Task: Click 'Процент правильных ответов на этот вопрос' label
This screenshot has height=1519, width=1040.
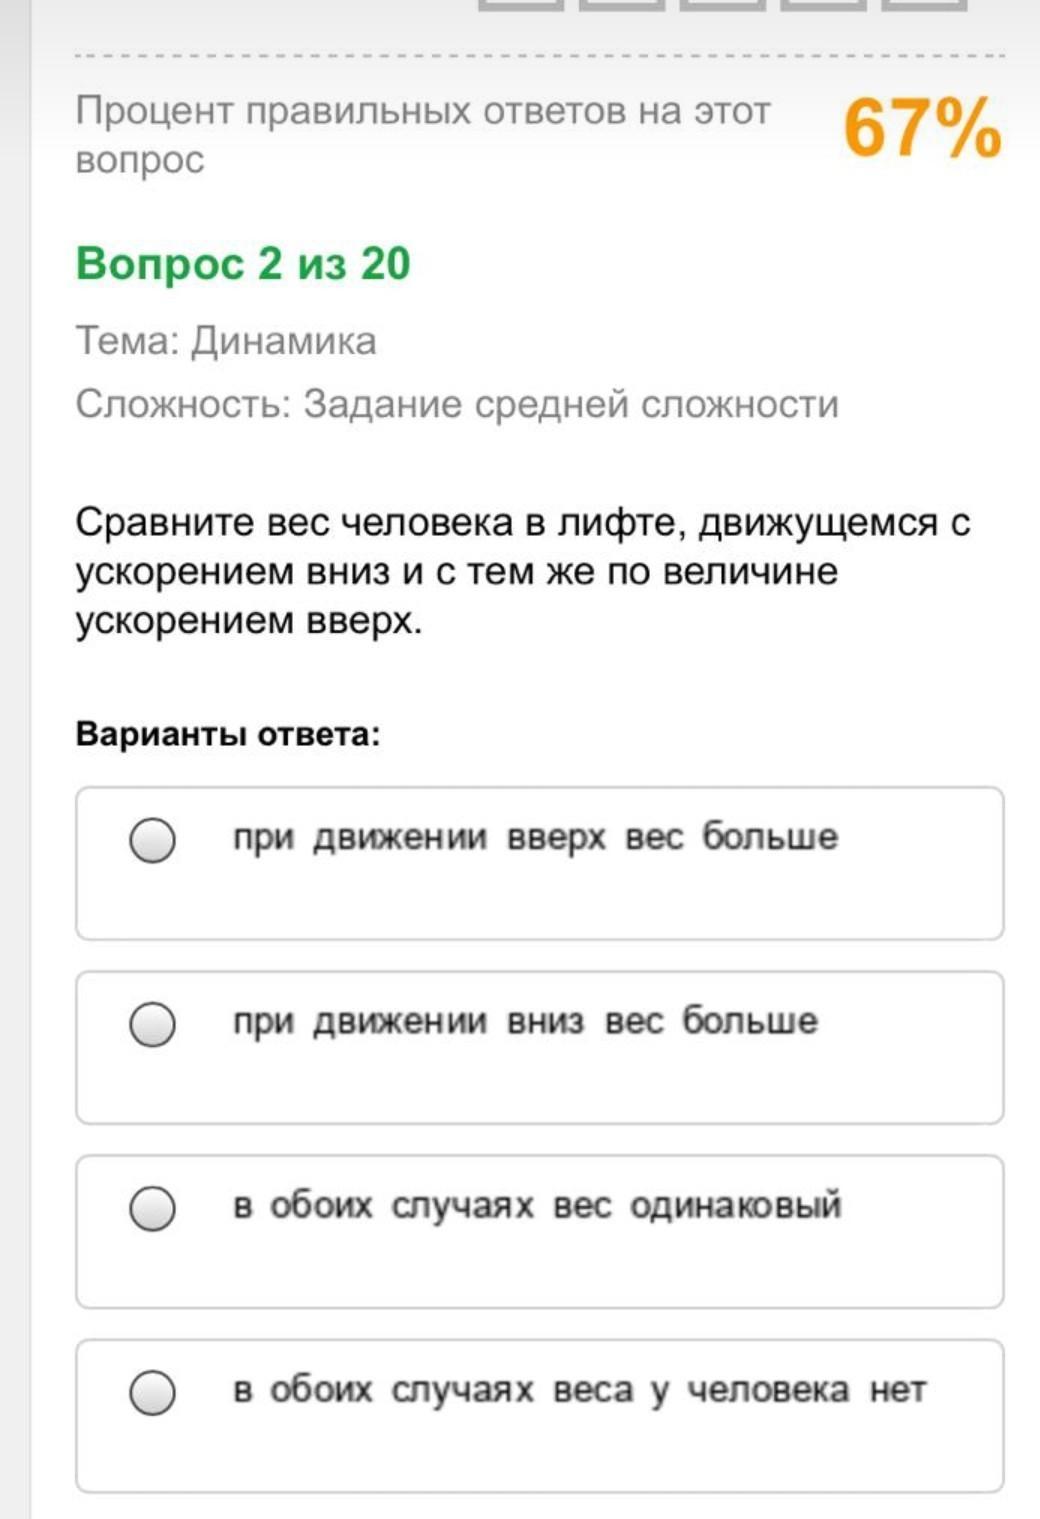Action: coord(422,134)
